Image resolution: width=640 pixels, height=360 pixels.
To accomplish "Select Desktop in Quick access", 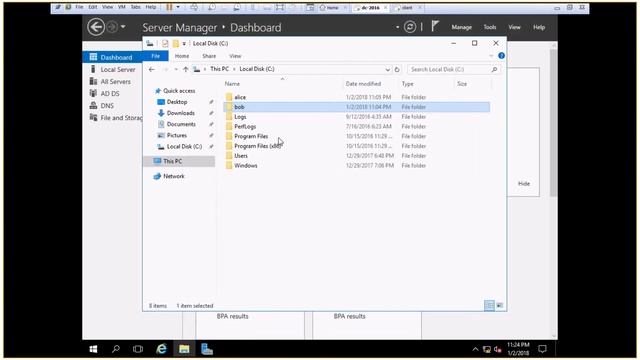I will point(177,102).
